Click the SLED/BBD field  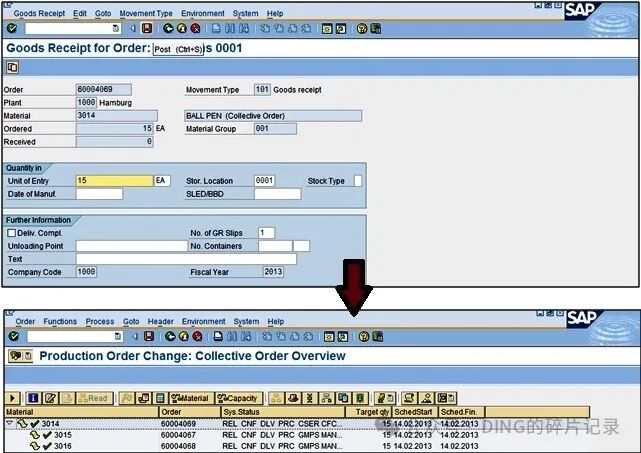click(278, 194)
